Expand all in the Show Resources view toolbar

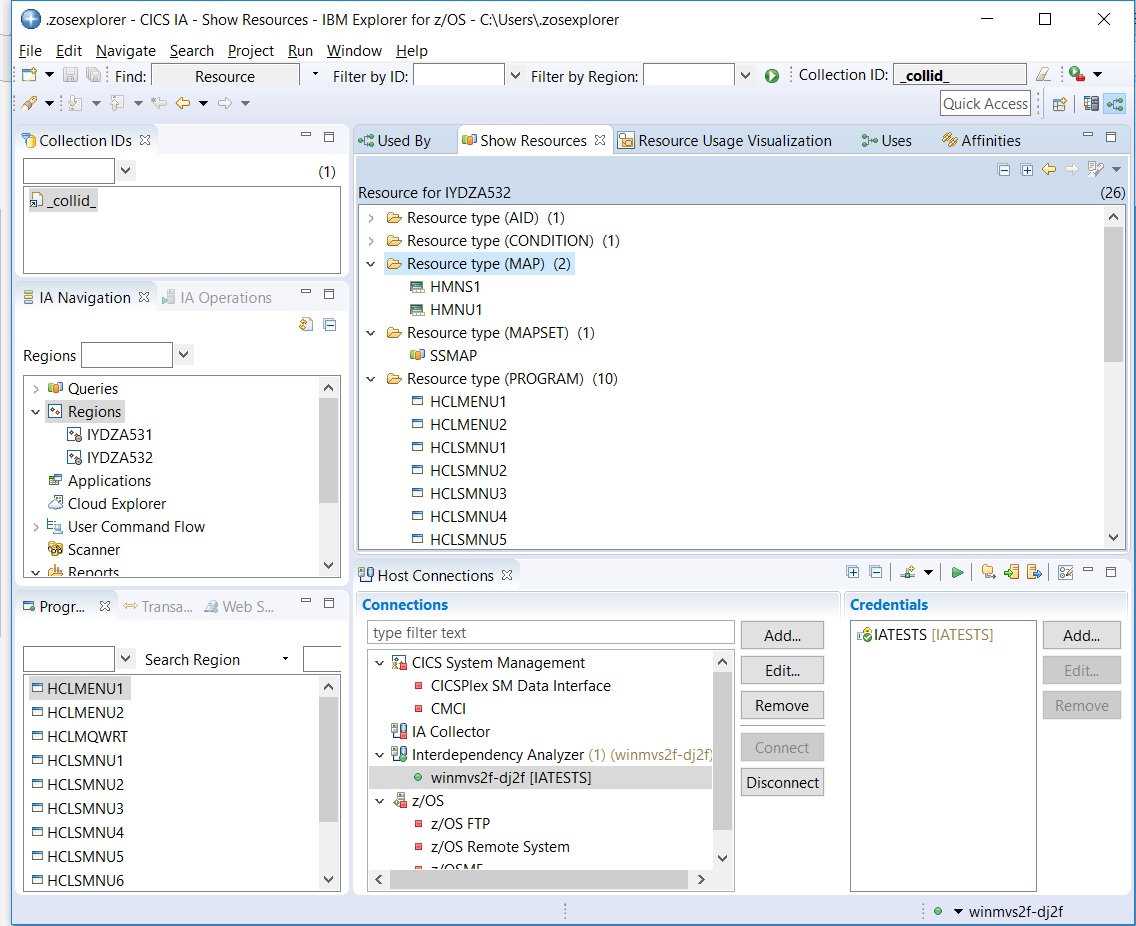coord(1027,170)
